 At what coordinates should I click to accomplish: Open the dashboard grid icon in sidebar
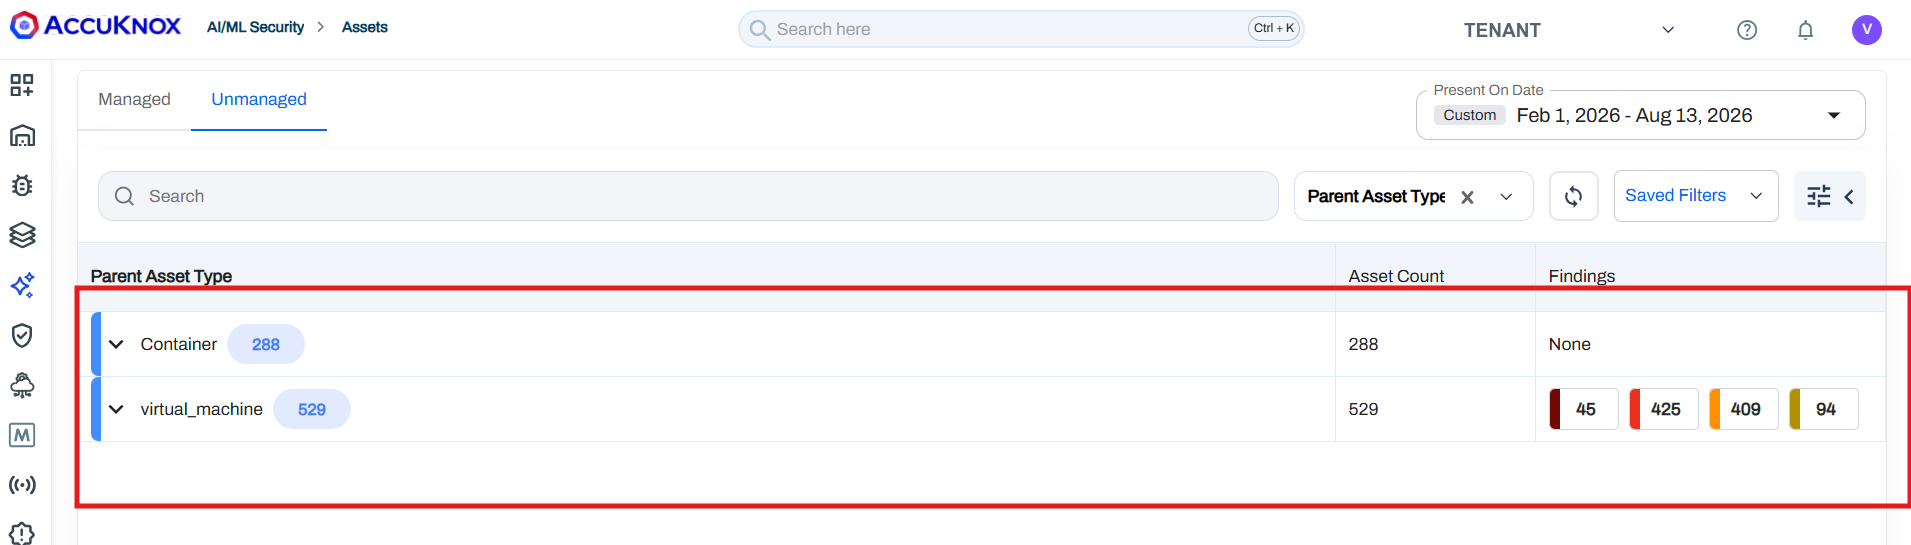[x=22, y=85]
